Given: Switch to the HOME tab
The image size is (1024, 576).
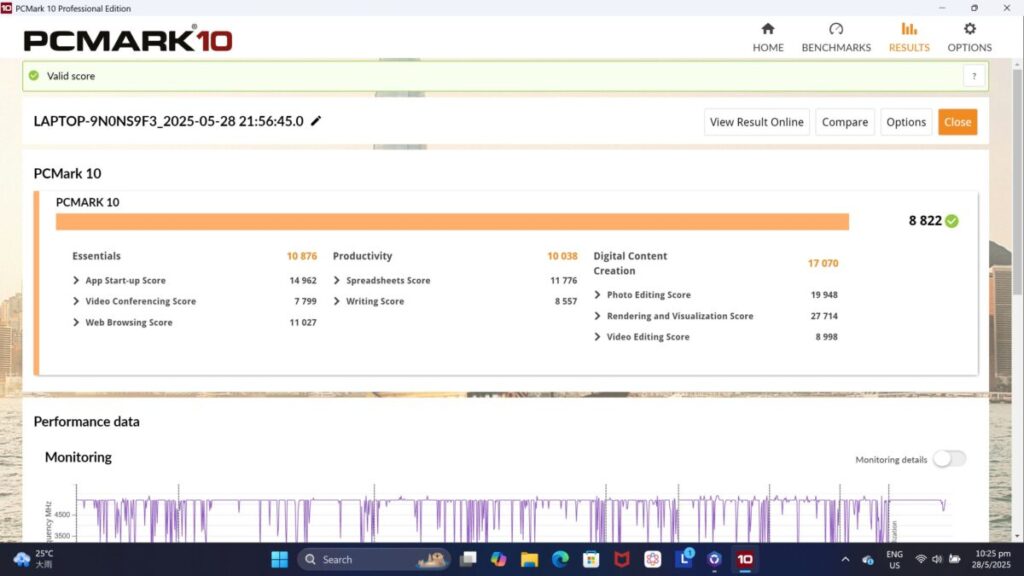Looking at the screenshot, I should coord(768,38).
